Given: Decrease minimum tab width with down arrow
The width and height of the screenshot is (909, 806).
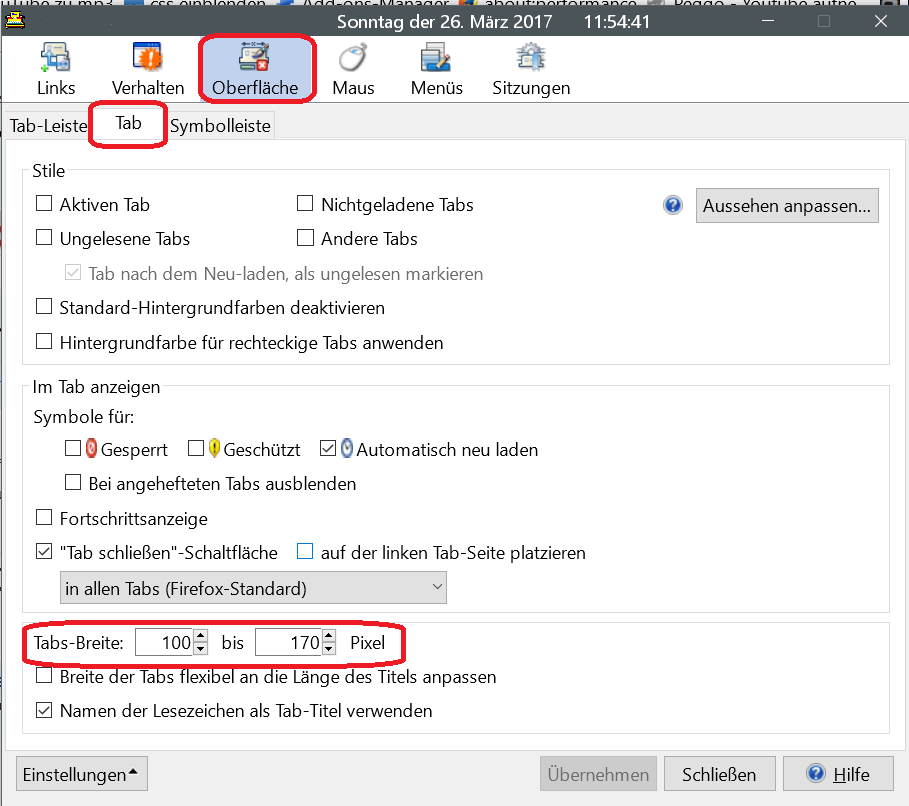Looking at the screenshot, I should pyautogui.click(x=201, y=649).
